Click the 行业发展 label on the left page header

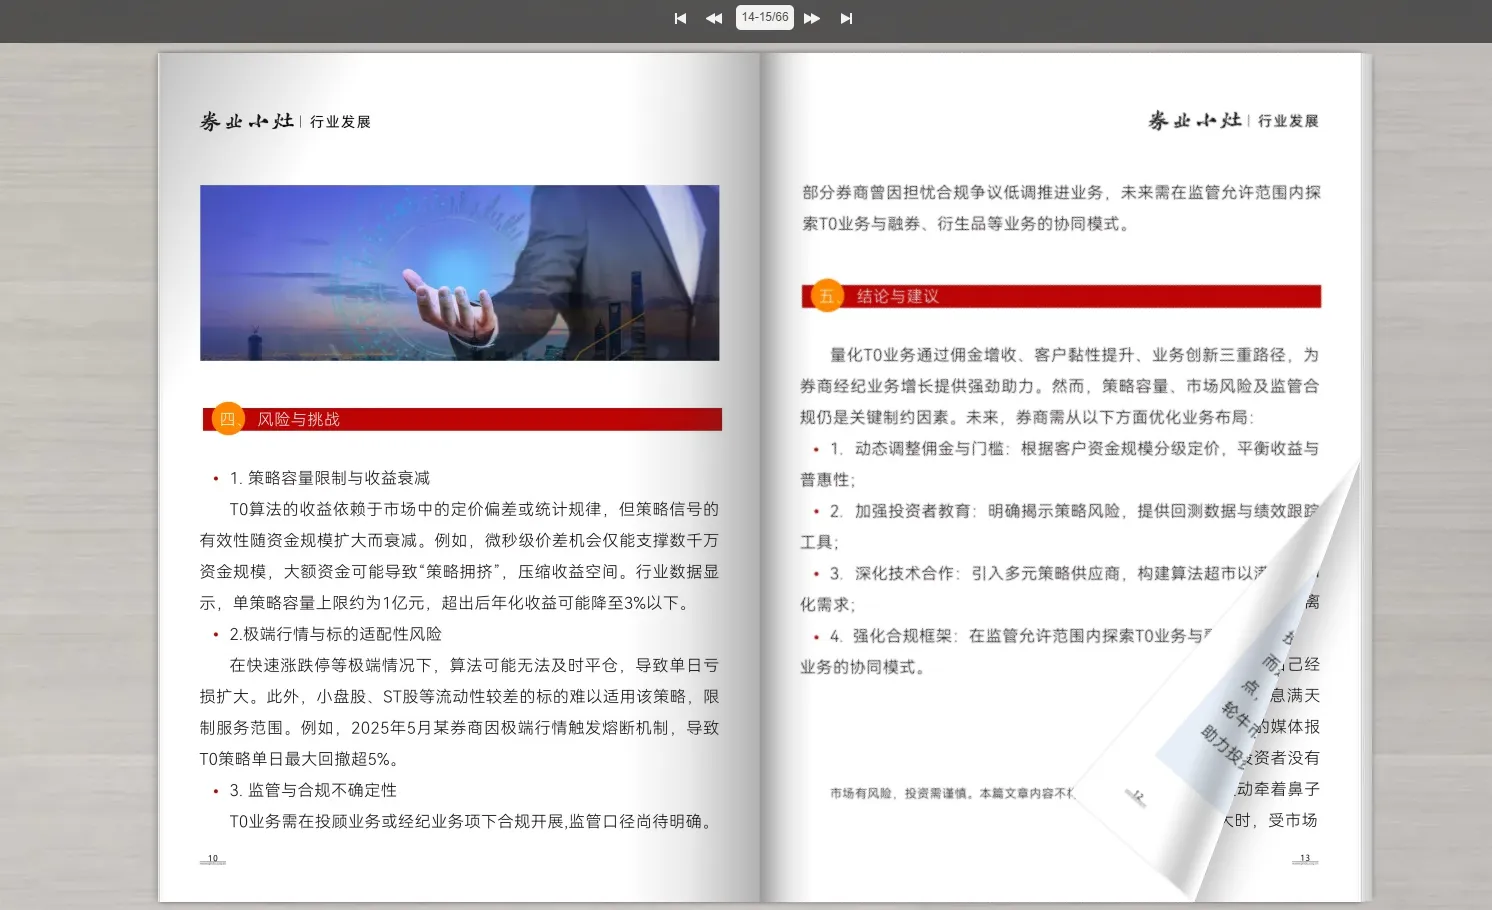click(x=340, y=122)
